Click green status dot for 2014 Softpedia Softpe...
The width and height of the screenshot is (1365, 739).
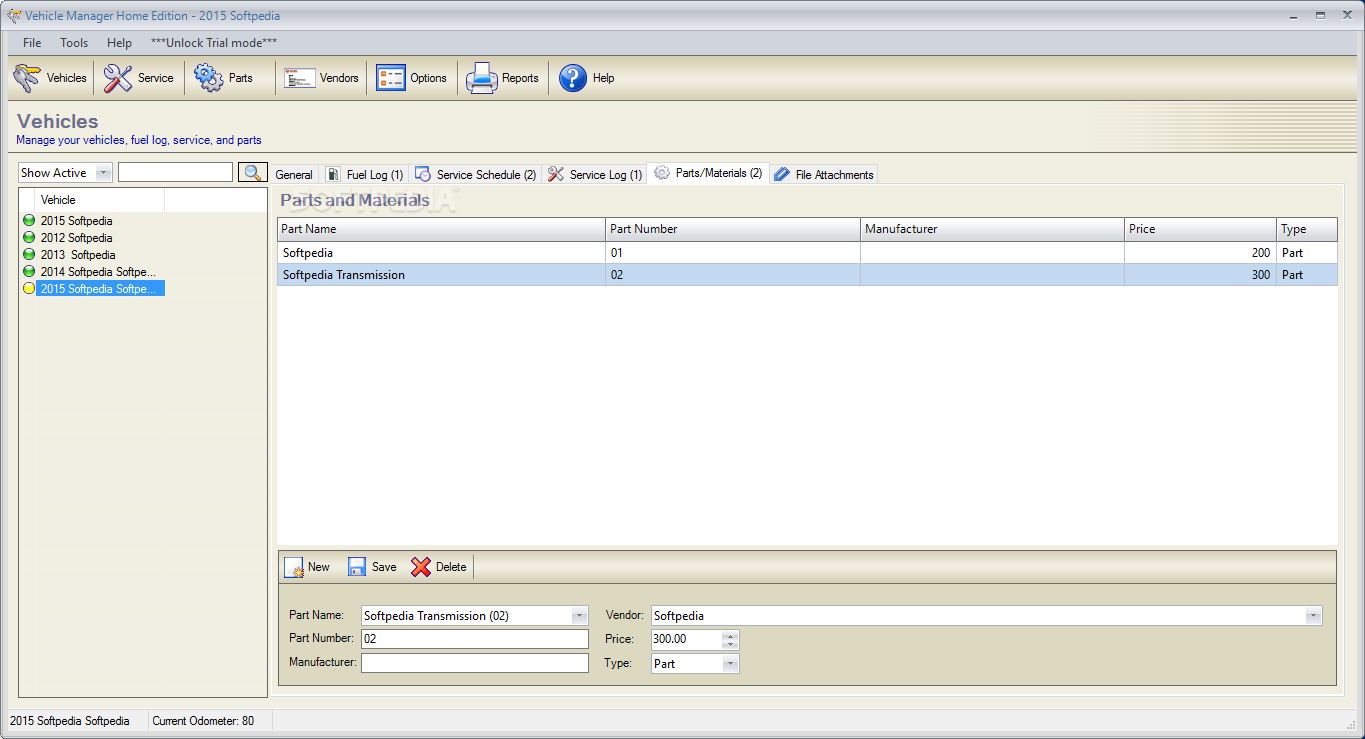click(29, 272)
